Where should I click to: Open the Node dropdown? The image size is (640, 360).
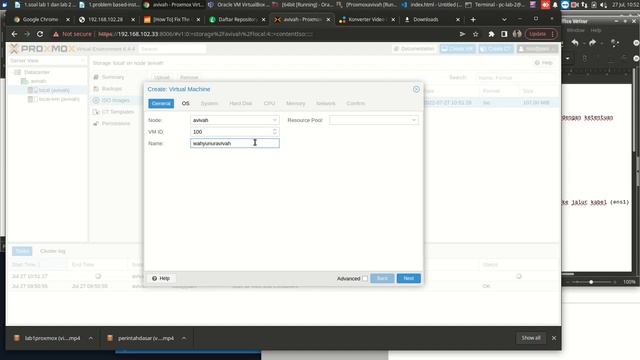[x=275, y=120]
